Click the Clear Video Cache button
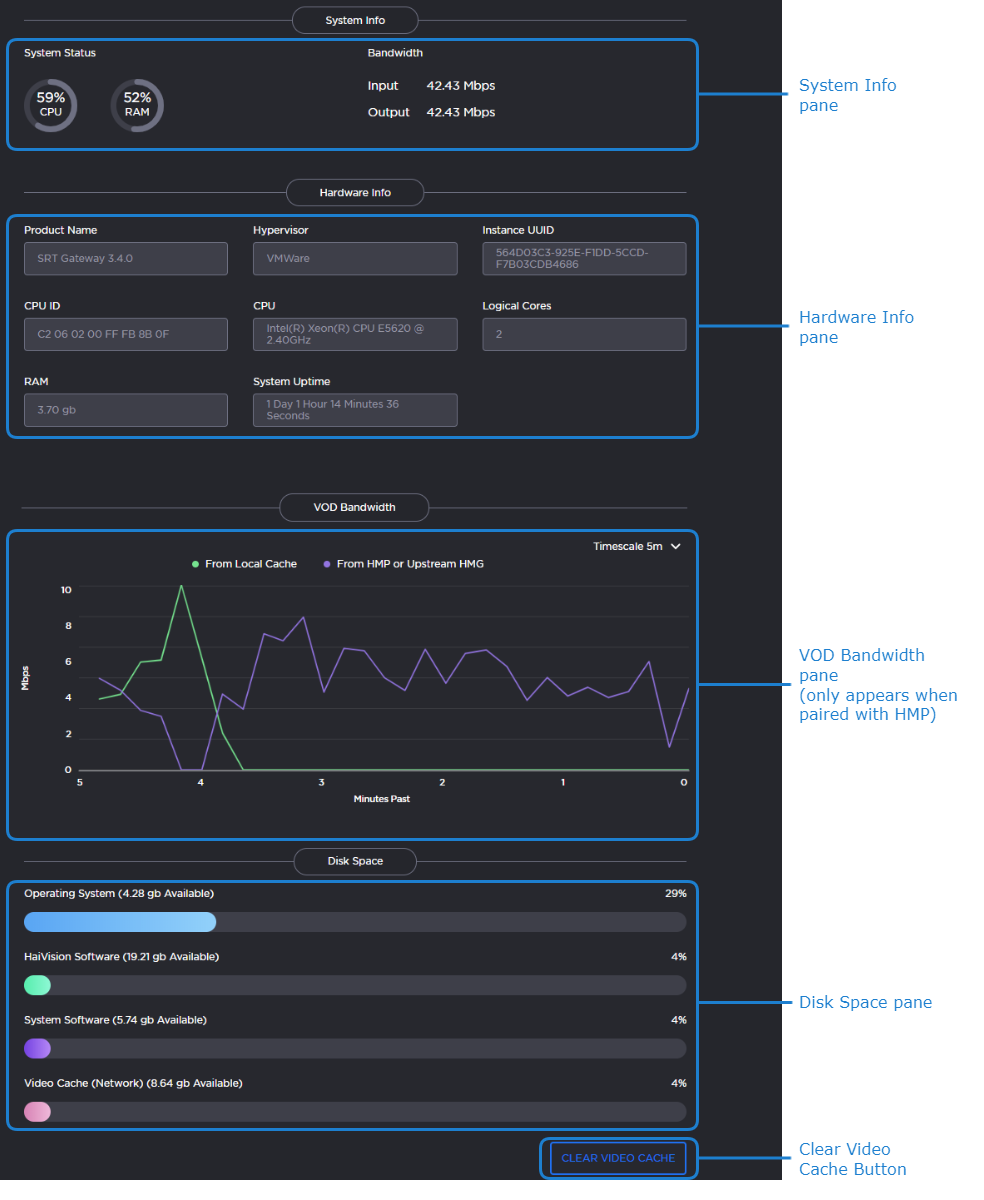Screen dimensions: 984x1200 pyautogui.click(x=618, y=1158)
